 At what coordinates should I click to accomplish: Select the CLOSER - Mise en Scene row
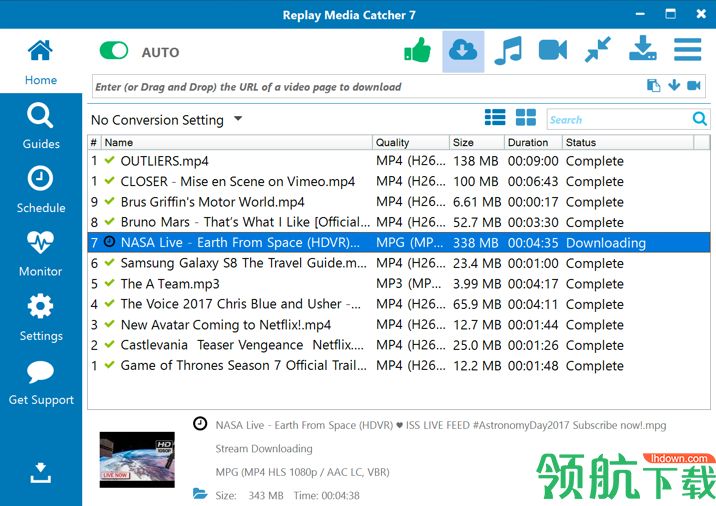[x=399, y=181]
